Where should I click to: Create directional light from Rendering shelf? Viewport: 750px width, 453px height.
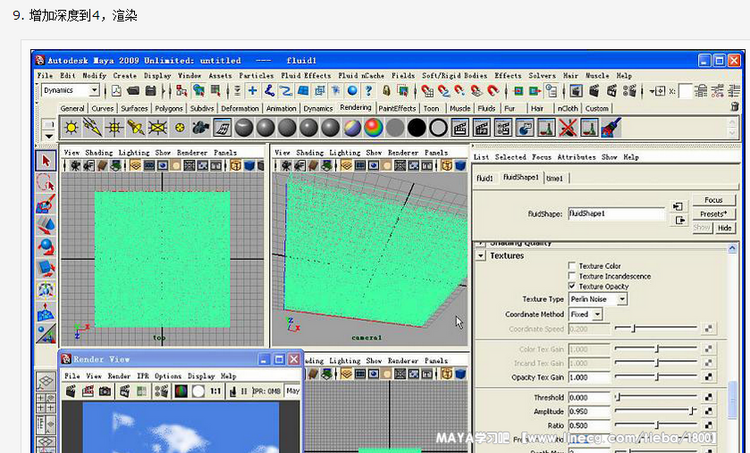(x=93, y=128)
